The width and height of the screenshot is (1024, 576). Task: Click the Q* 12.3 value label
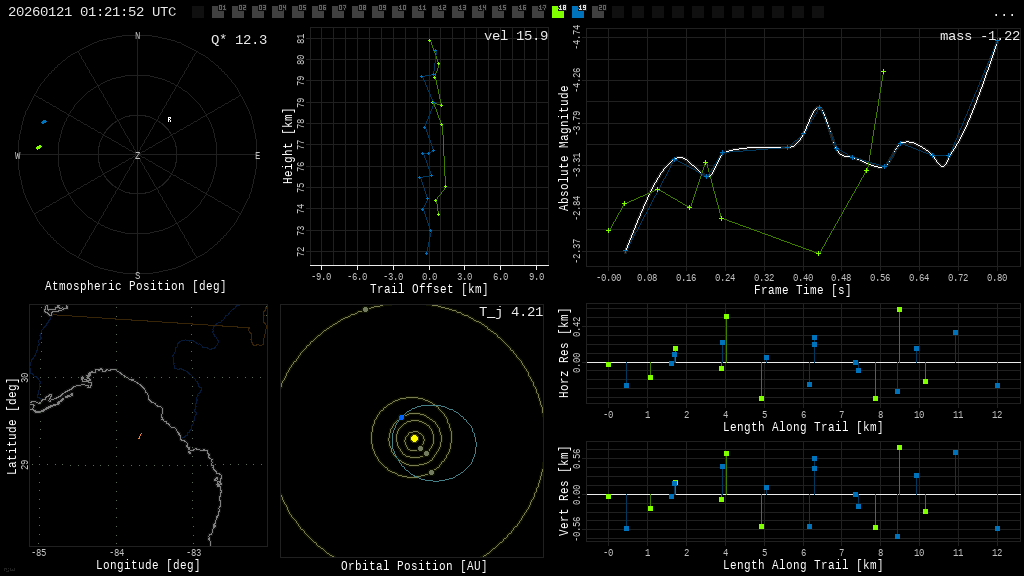pos(238,40)
